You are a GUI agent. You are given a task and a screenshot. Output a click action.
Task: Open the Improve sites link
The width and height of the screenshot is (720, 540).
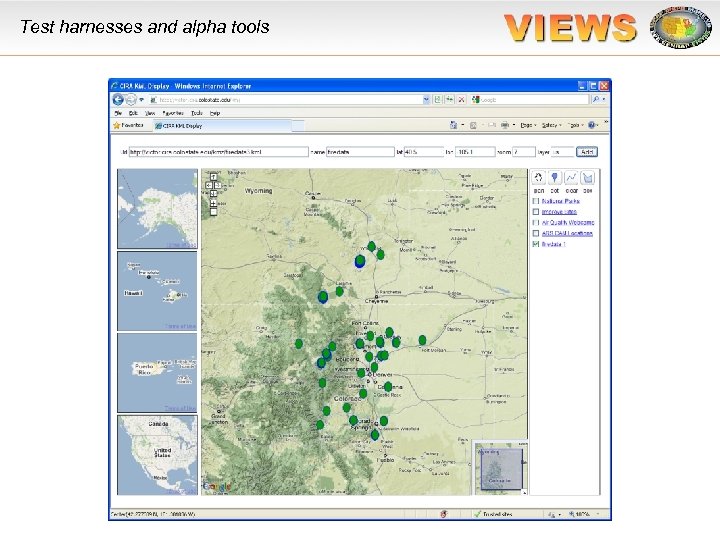pos(559,212)
